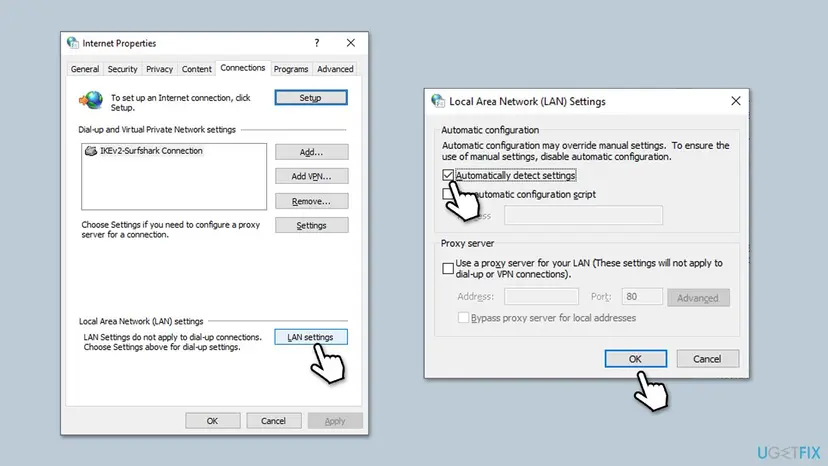This screenshot has height=466, width=828.
Task: Click the Settings button for dial-up connections
Action: pyautogui.click(x=312, y=226)
